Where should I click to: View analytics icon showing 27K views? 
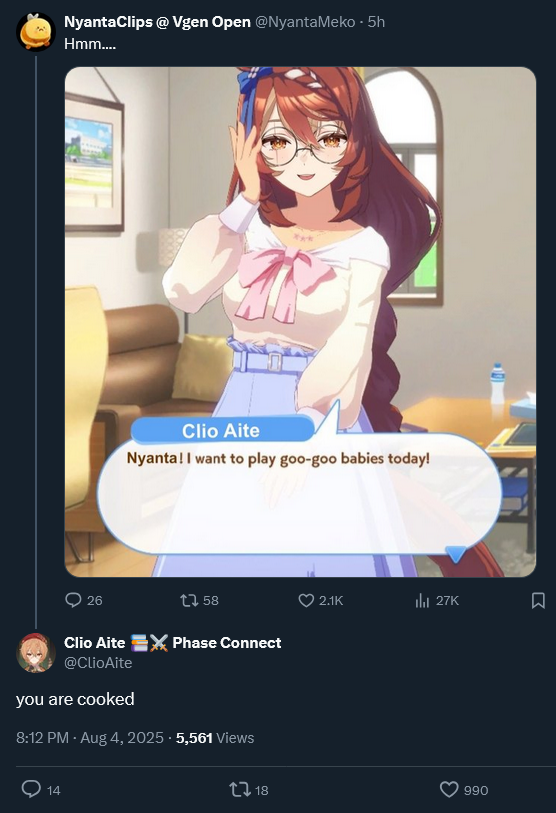click(x=422, y=600)
